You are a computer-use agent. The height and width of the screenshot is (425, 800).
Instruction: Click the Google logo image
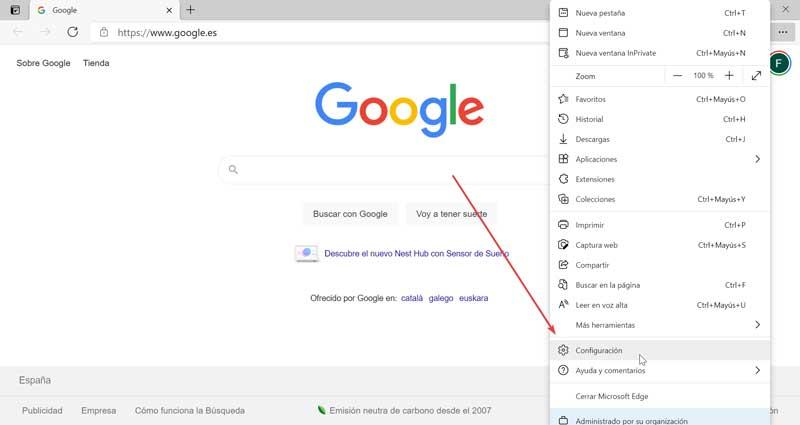pos(399,109)
